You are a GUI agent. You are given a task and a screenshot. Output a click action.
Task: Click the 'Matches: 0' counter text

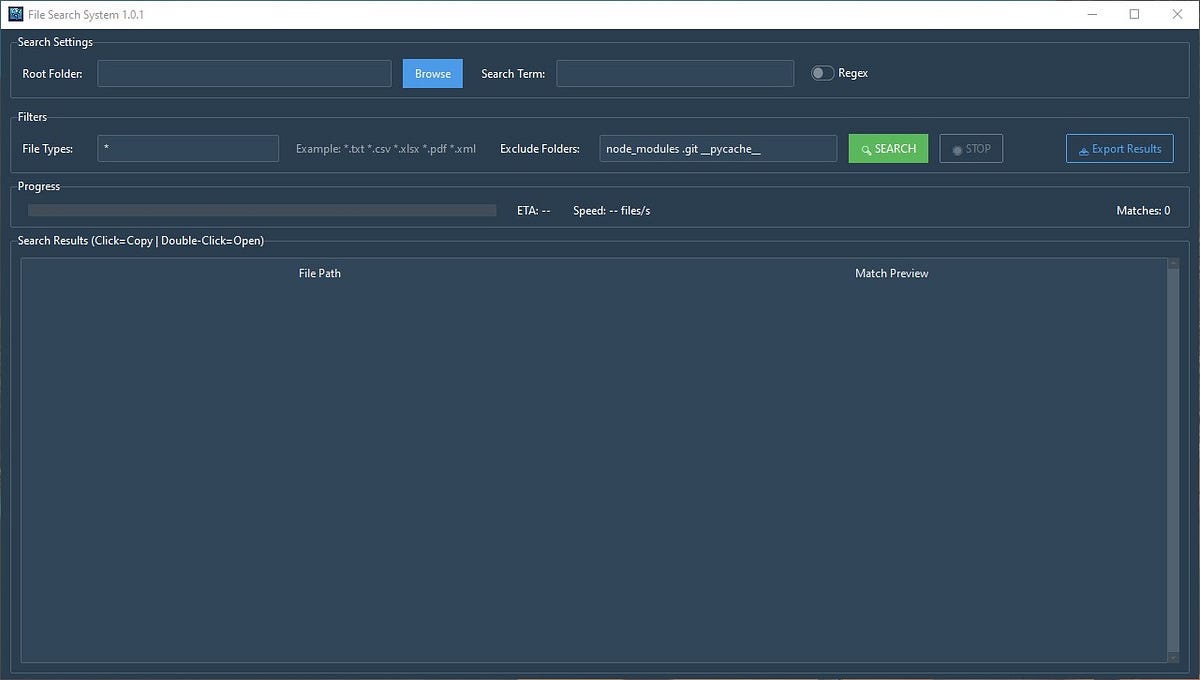click(x=1143, y=211)
